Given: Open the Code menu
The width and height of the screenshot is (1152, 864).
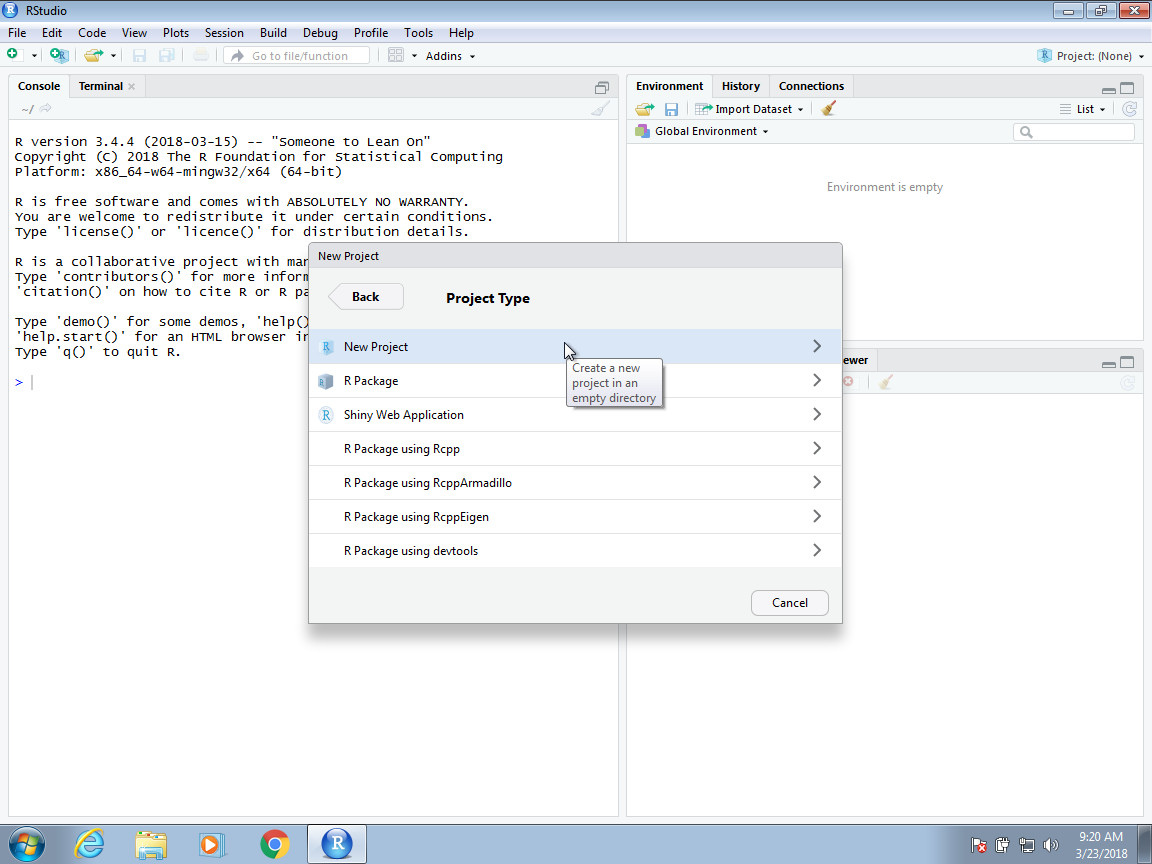Looking at the screenshot, I should coord(92,32).
